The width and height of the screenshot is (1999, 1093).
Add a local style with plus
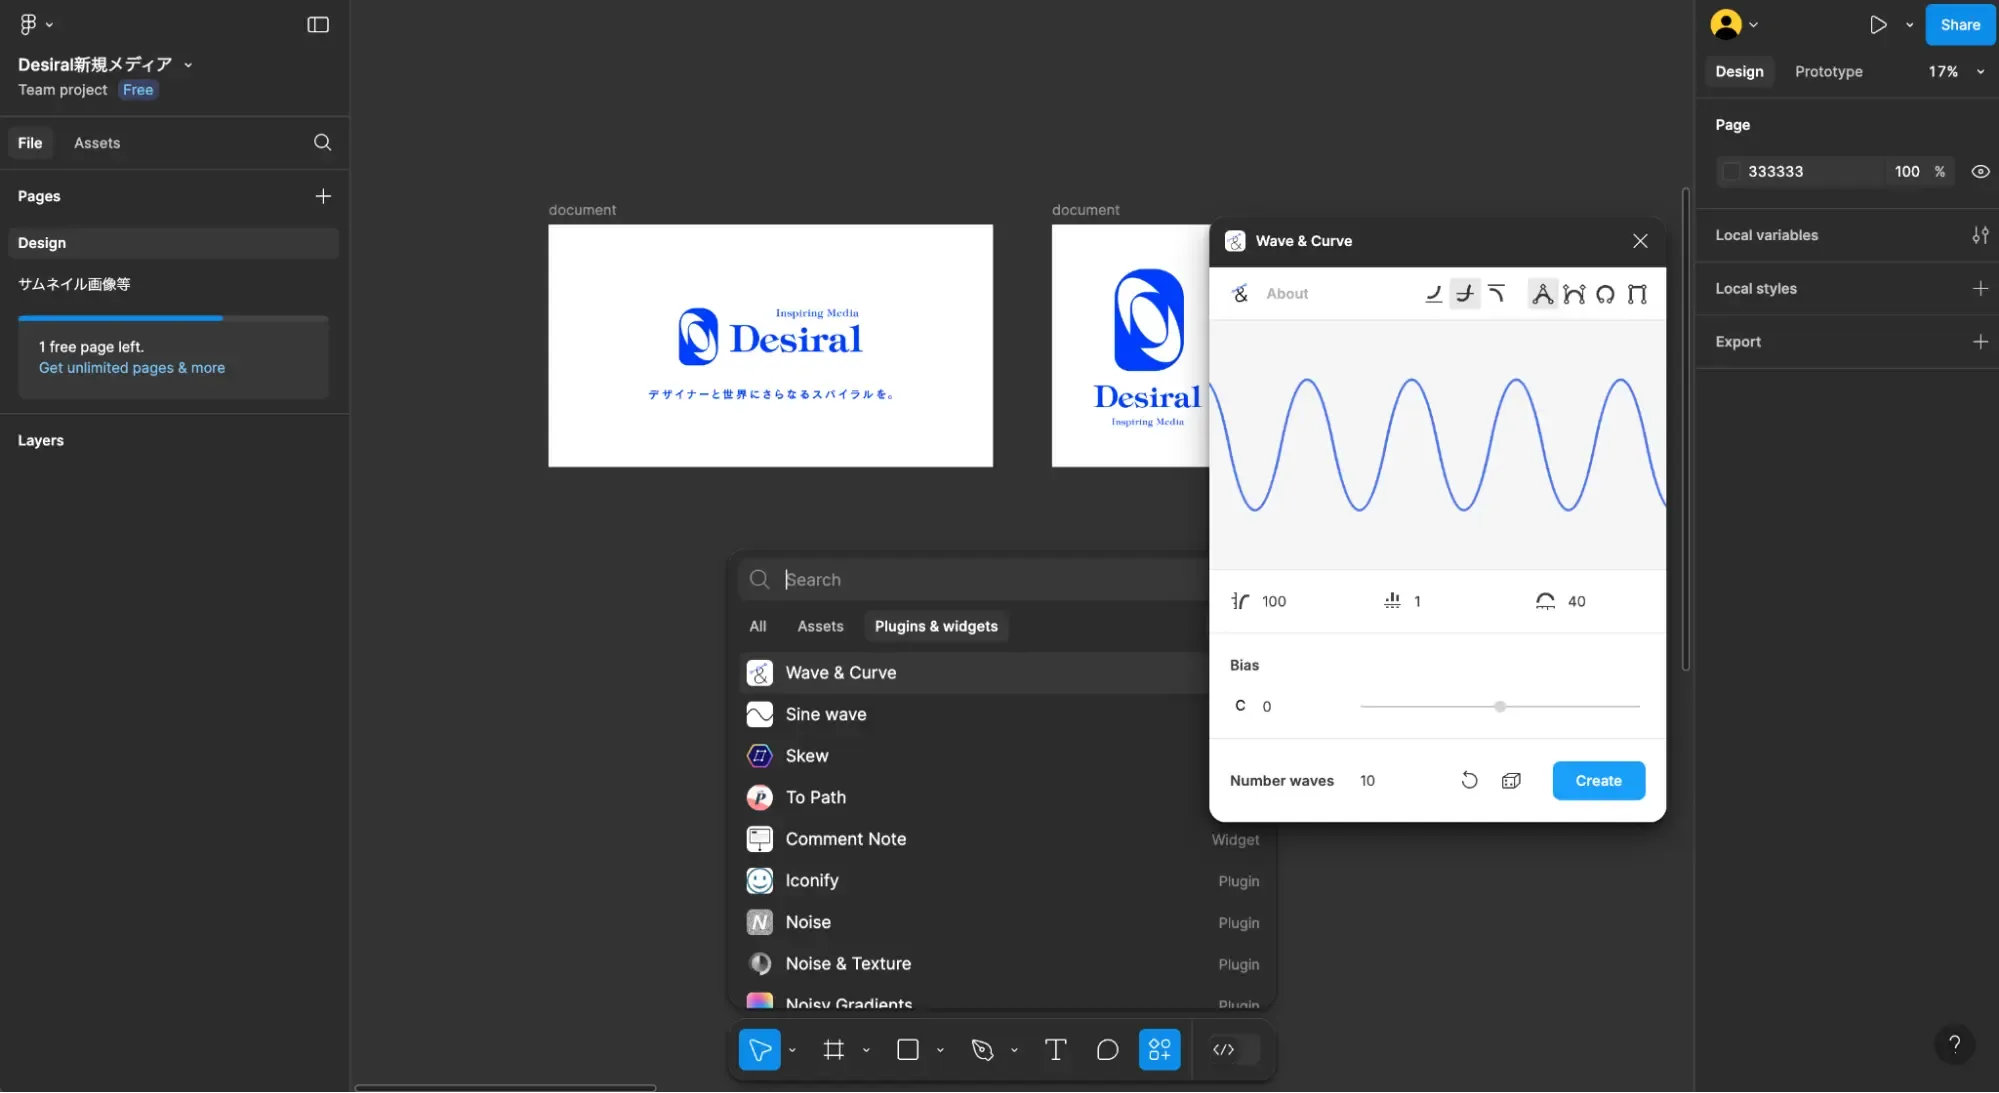coord(1980,288)
